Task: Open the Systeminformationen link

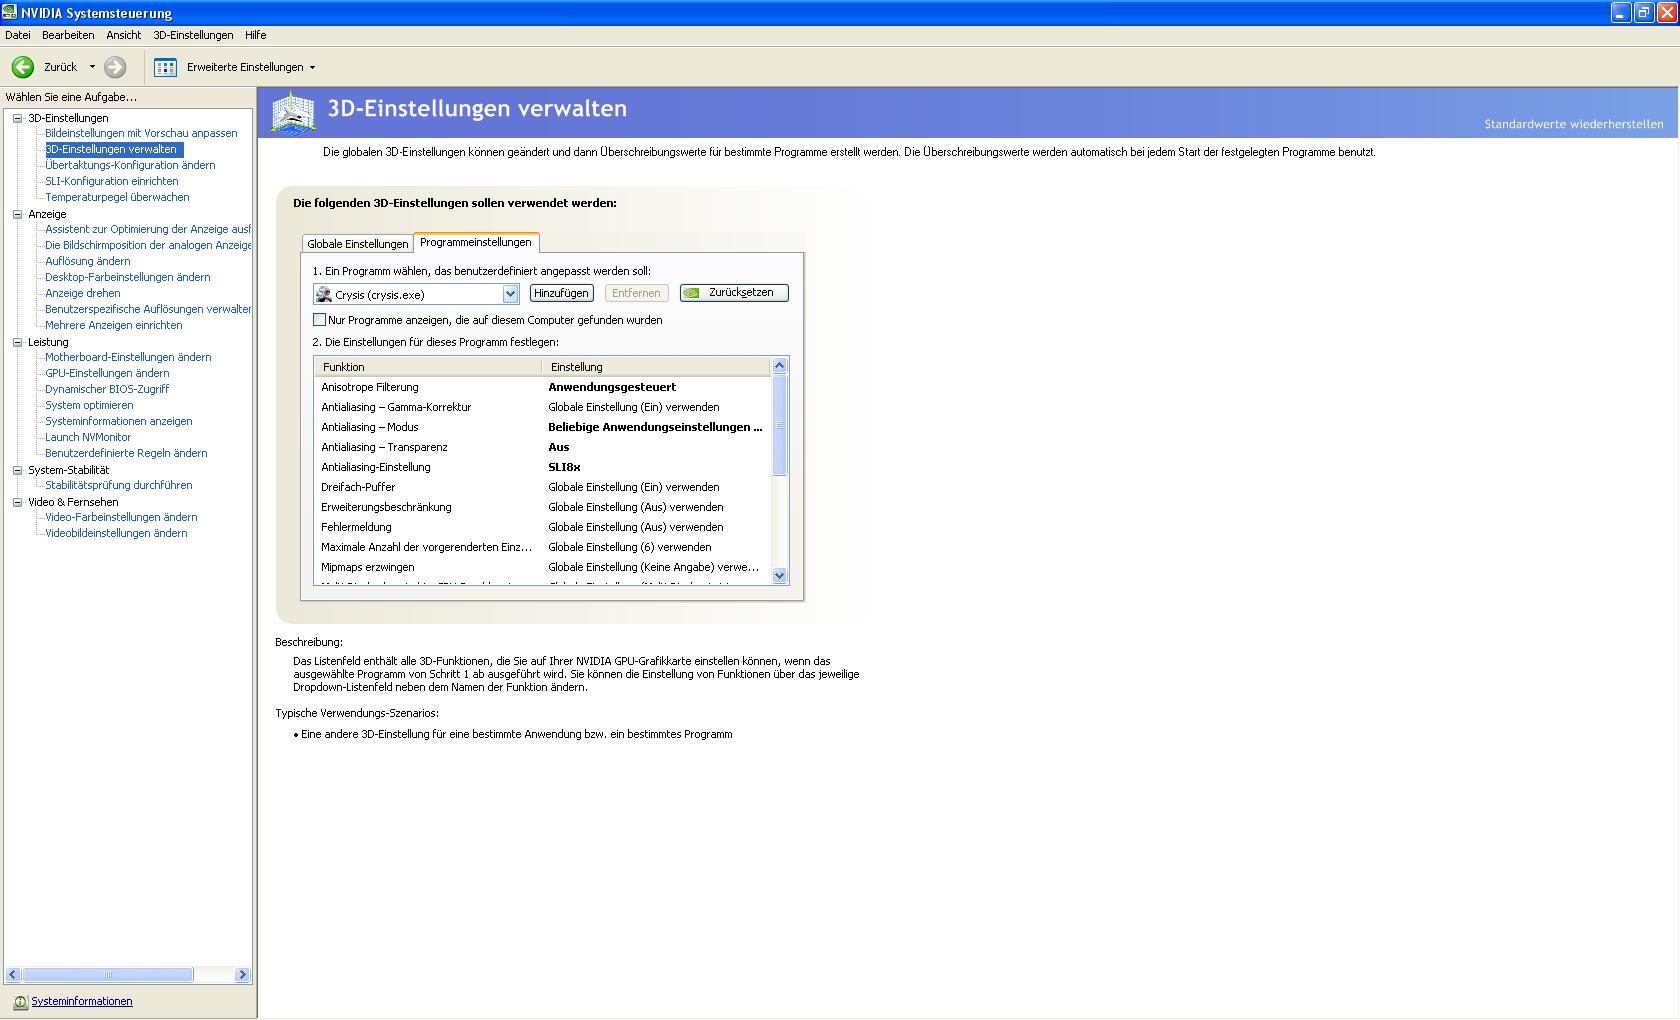Action: (82, 1002)
